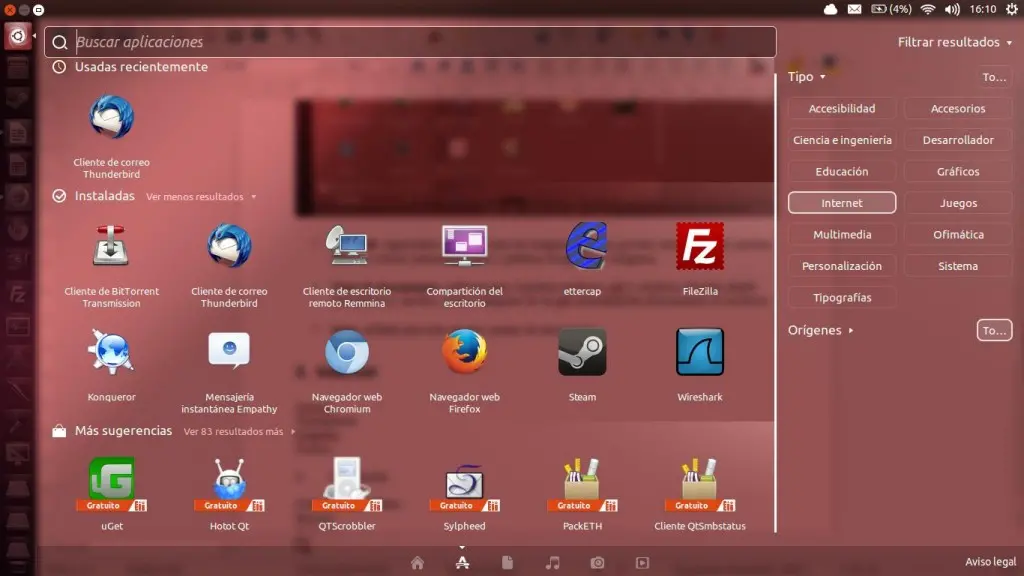Viewport: 1024px width, 576px height.
Task: Open the Aviso legal link
Action: click(990, 562)
